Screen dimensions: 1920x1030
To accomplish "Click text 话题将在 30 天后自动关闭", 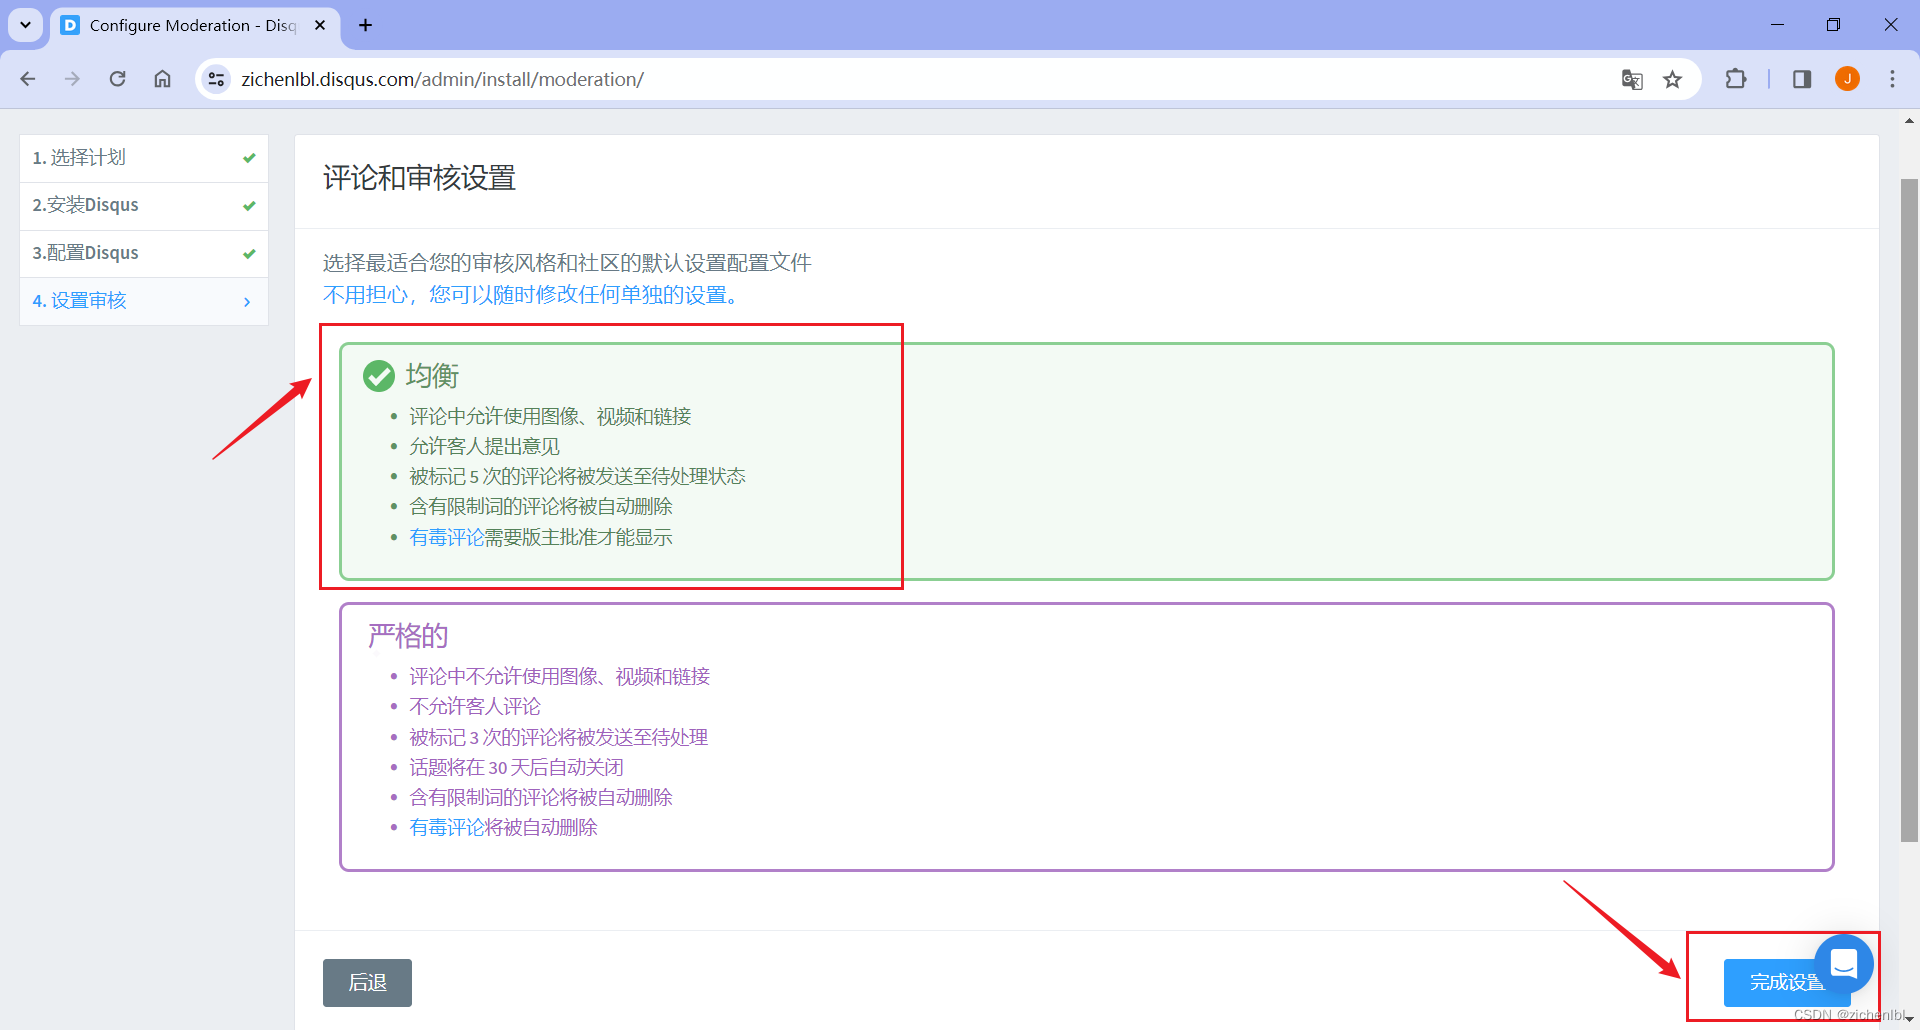I will point(516,767).
